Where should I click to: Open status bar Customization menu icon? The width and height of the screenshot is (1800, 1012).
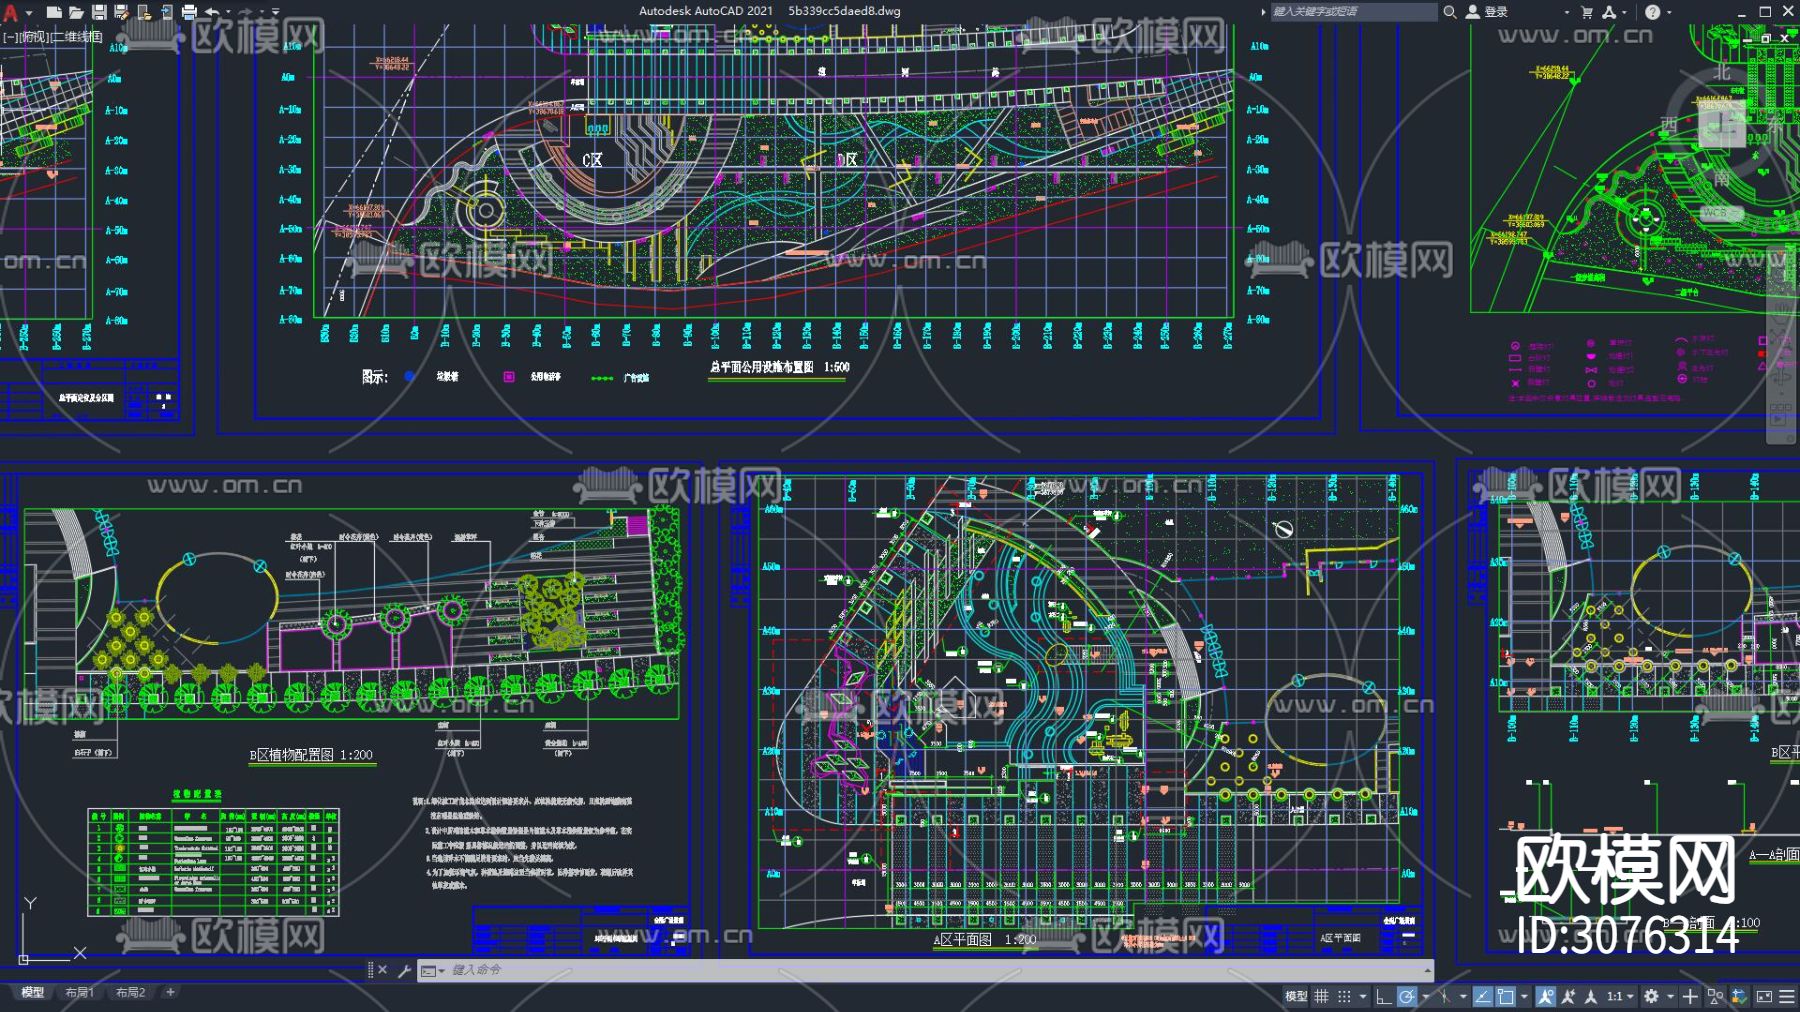pyautogui.click(x=1787, y=996)
